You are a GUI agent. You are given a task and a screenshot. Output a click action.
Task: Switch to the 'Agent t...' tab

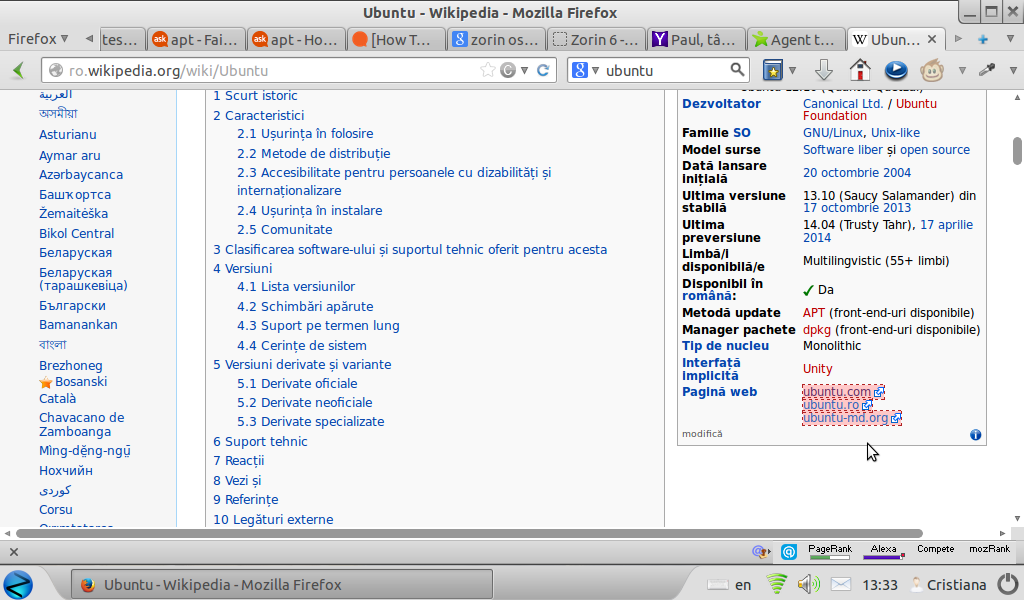[796, 40]
